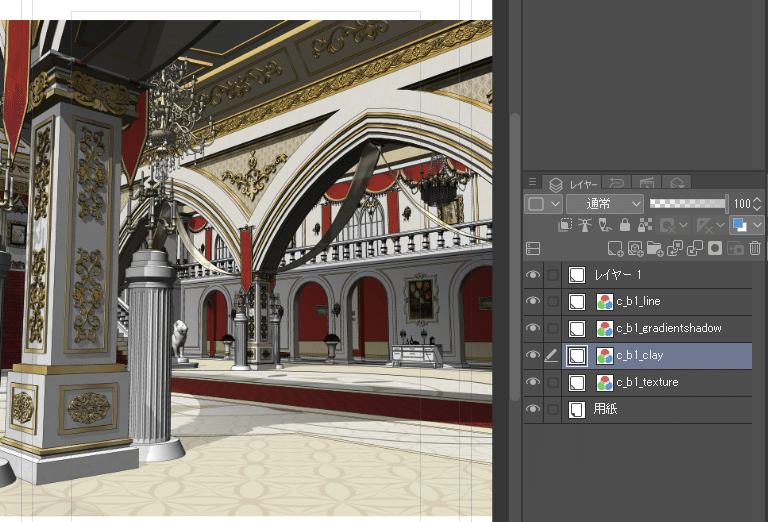Increase opacity with the up stepper arrow
The width and height of the screenshot is (768, 522).
[x=758, y=200]
